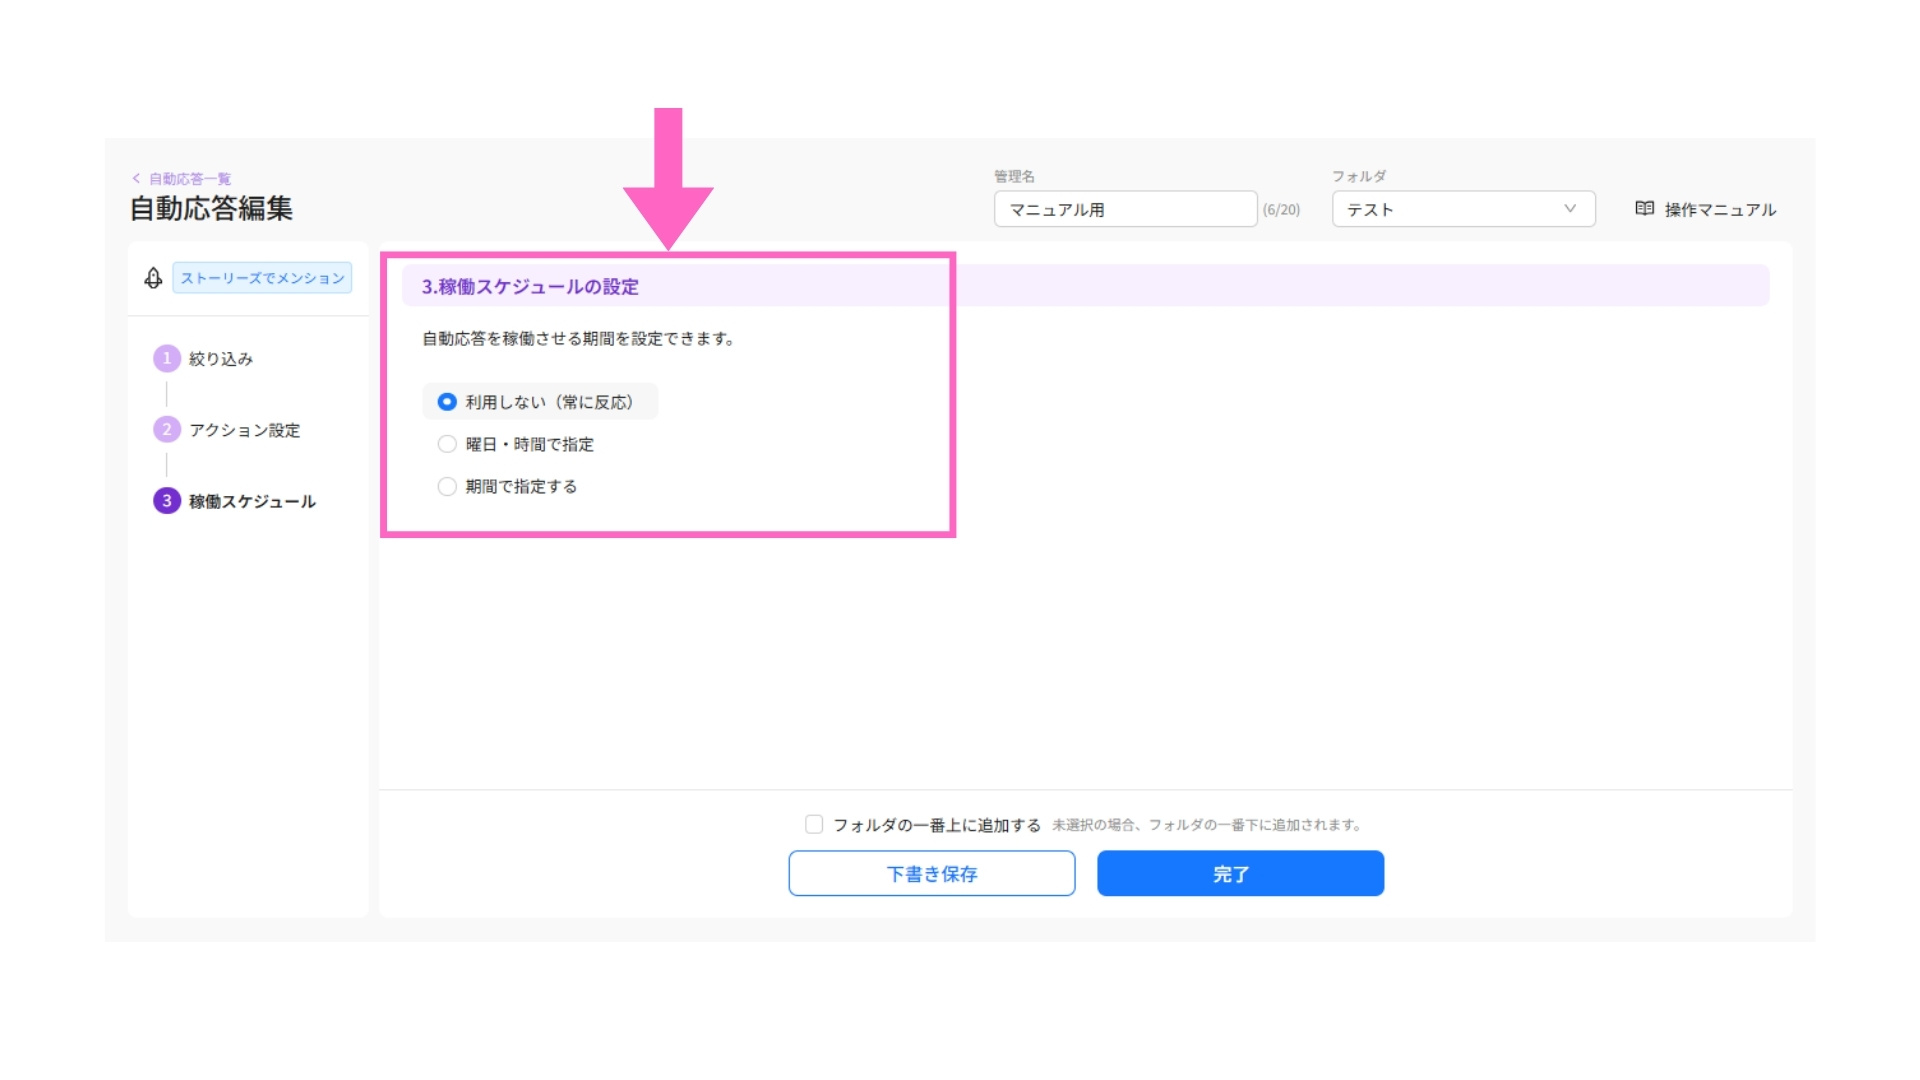Click the 完了 button
1920x1080 pixels.
pos(1240,873)
